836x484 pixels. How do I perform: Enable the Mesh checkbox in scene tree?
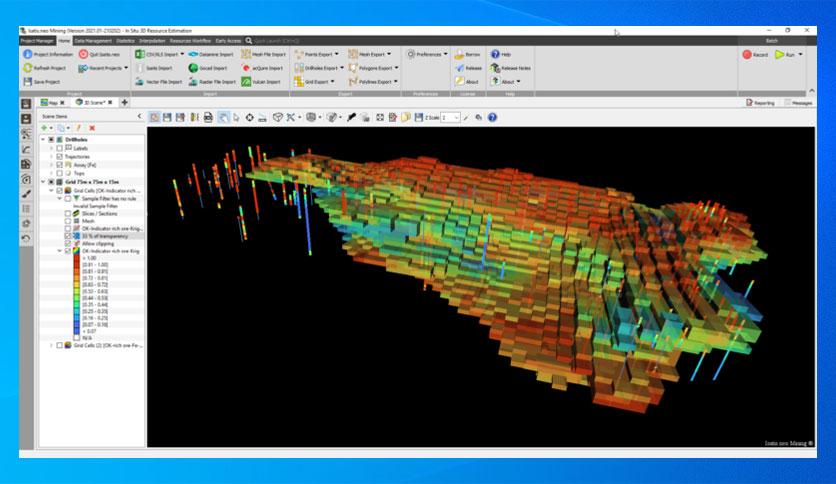point(68,221)
